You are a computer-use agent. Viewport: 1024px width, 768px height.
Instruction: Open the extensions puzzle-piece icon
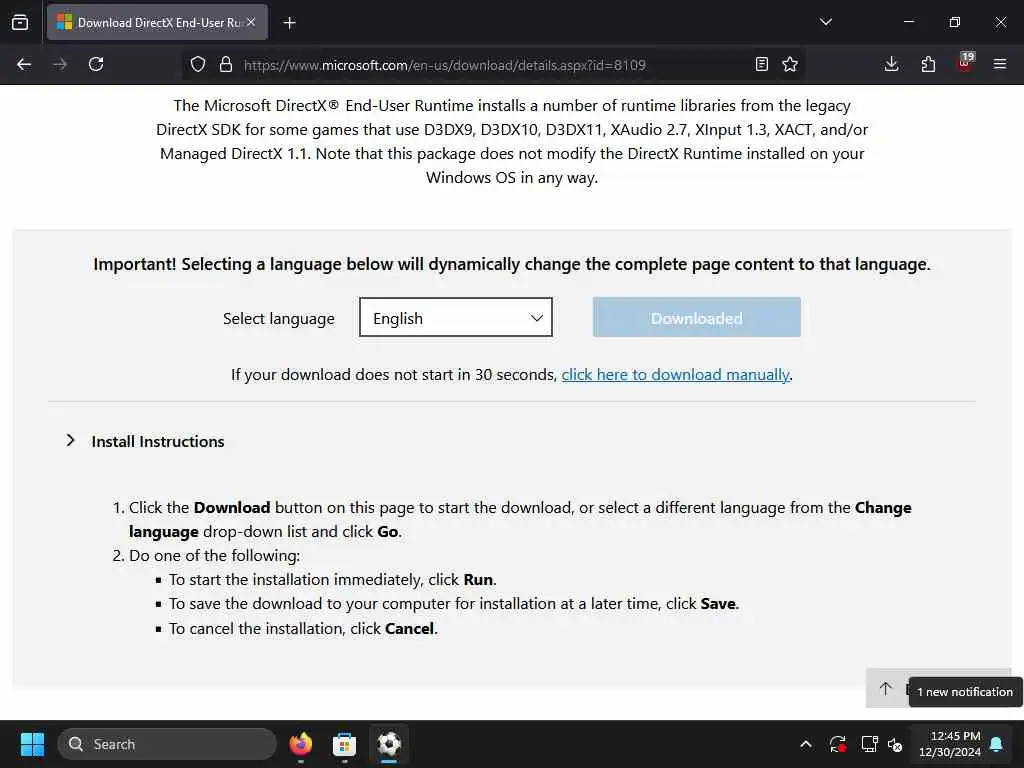pyautogui.click(x=928, y=64)
